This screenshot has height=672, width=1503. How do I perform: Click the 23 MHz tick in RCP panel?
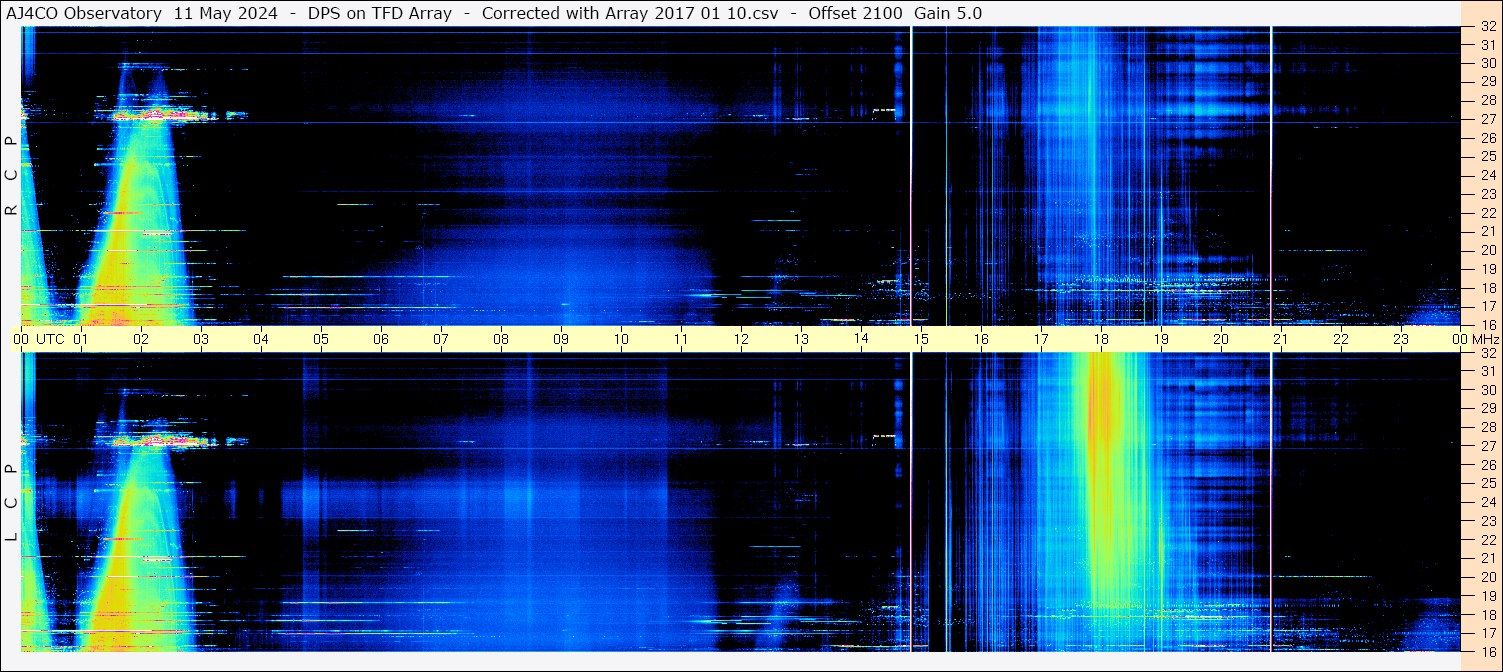(1487, 194)
